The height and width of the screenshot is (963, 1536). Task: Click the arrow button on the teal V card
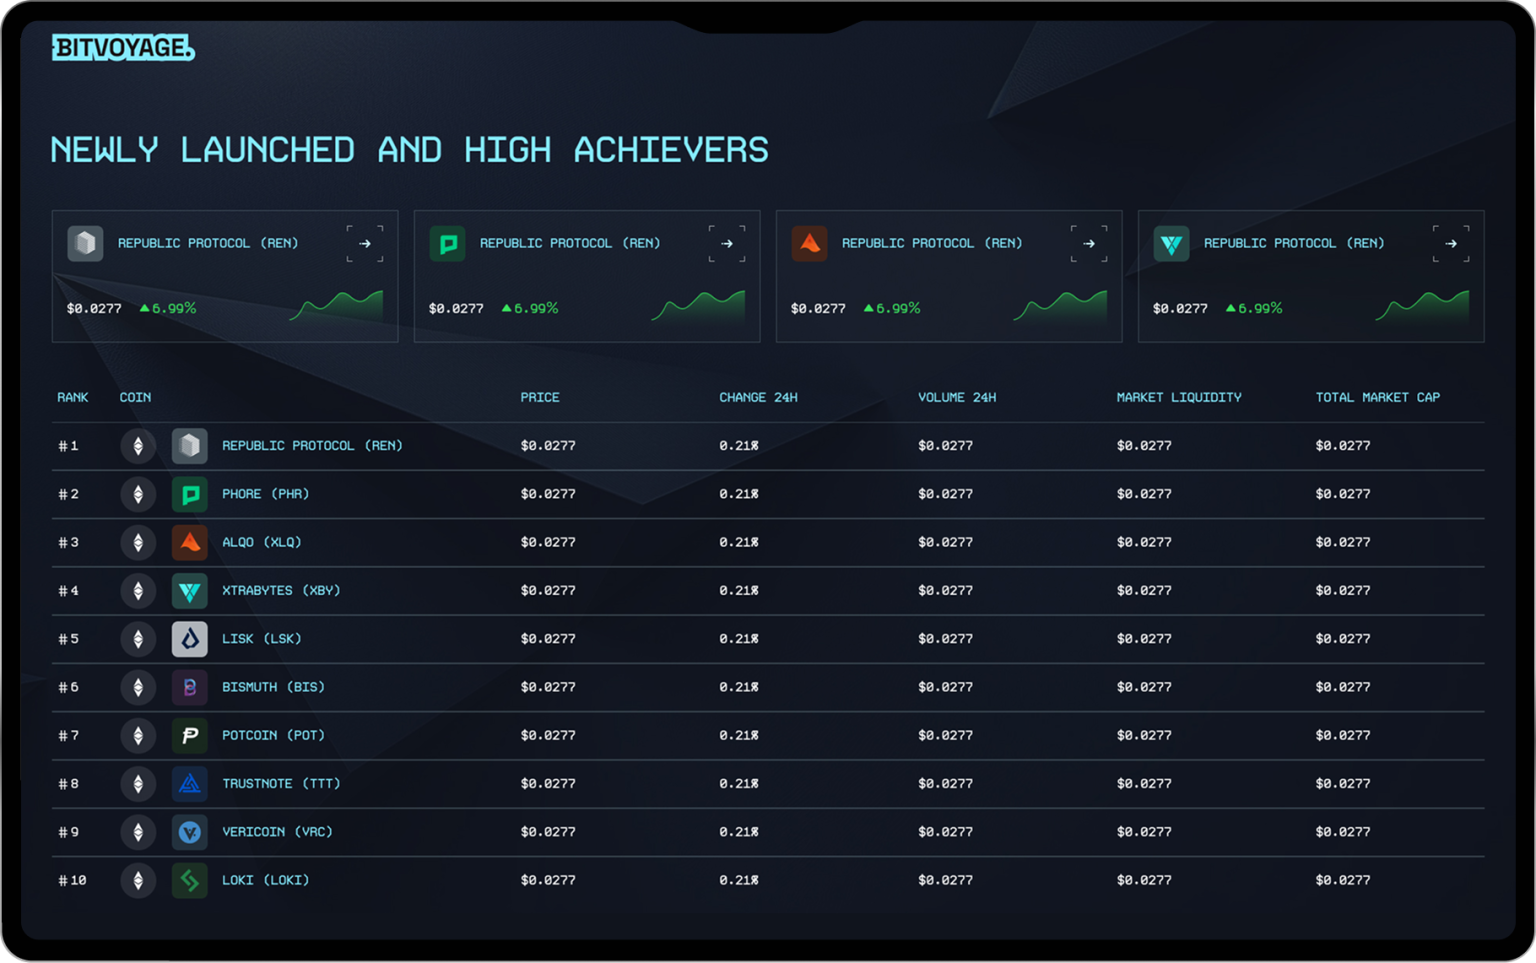[1451, 243]
